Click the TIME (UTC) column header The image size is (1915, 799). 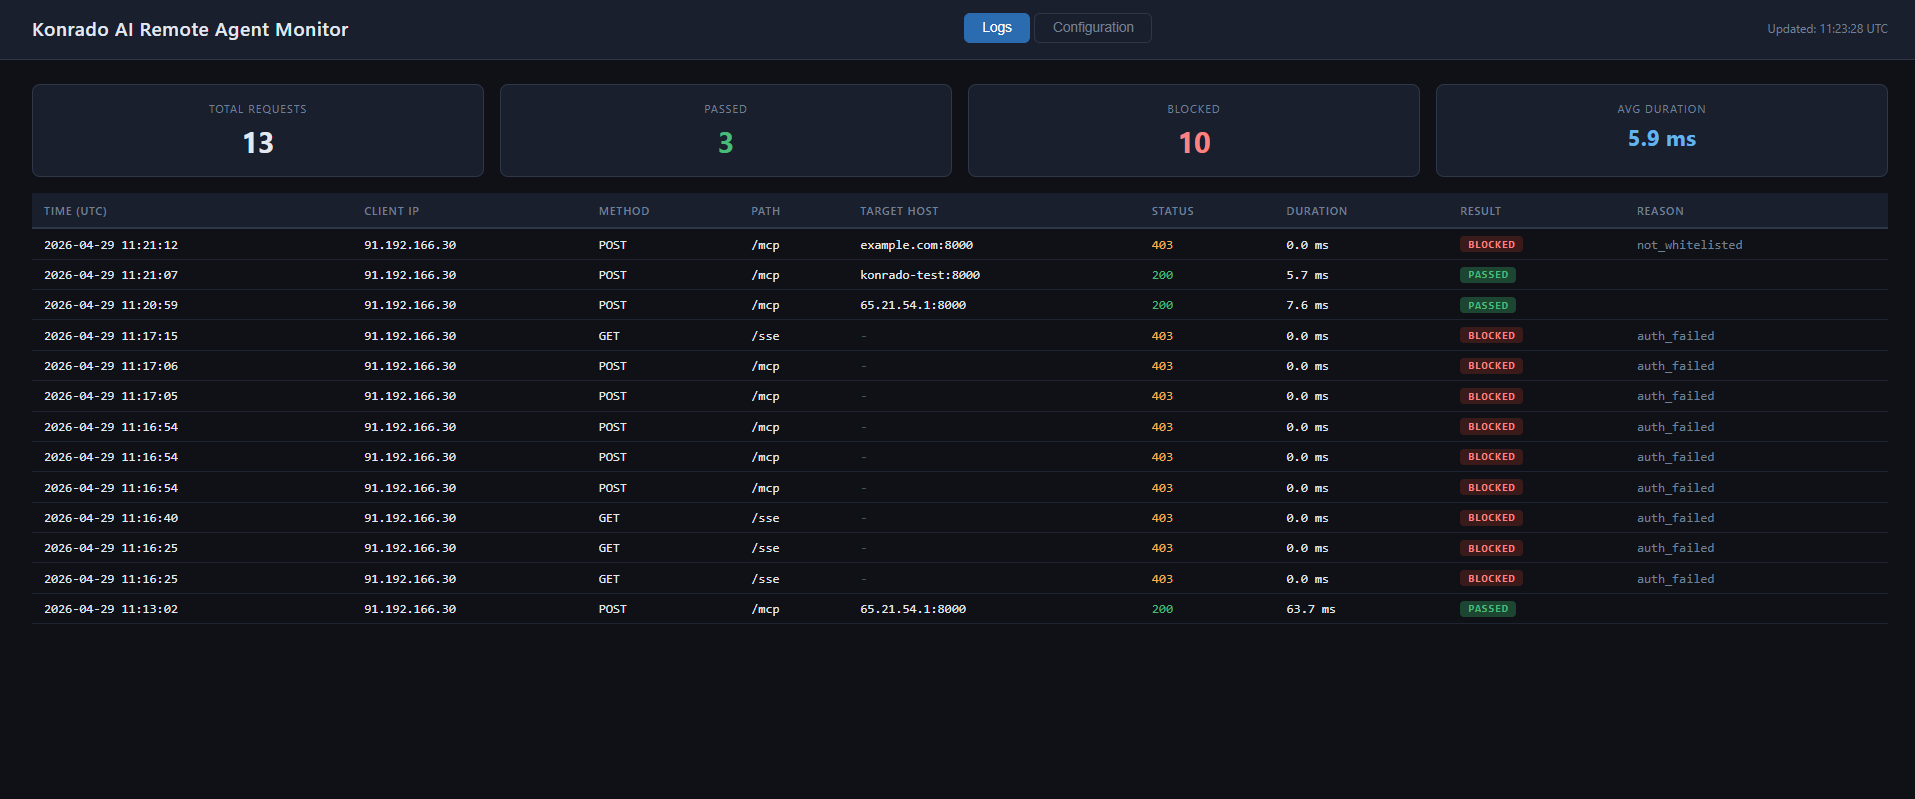pyautogui.click(x=75, y=211)
